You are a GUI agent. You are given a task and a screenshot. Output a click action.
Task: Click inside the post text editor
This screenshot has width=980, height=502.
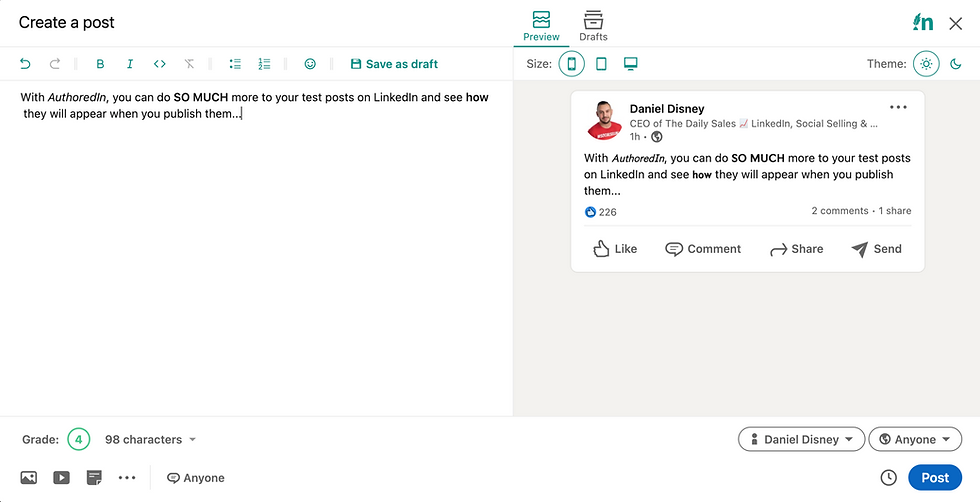pos(256,248)
